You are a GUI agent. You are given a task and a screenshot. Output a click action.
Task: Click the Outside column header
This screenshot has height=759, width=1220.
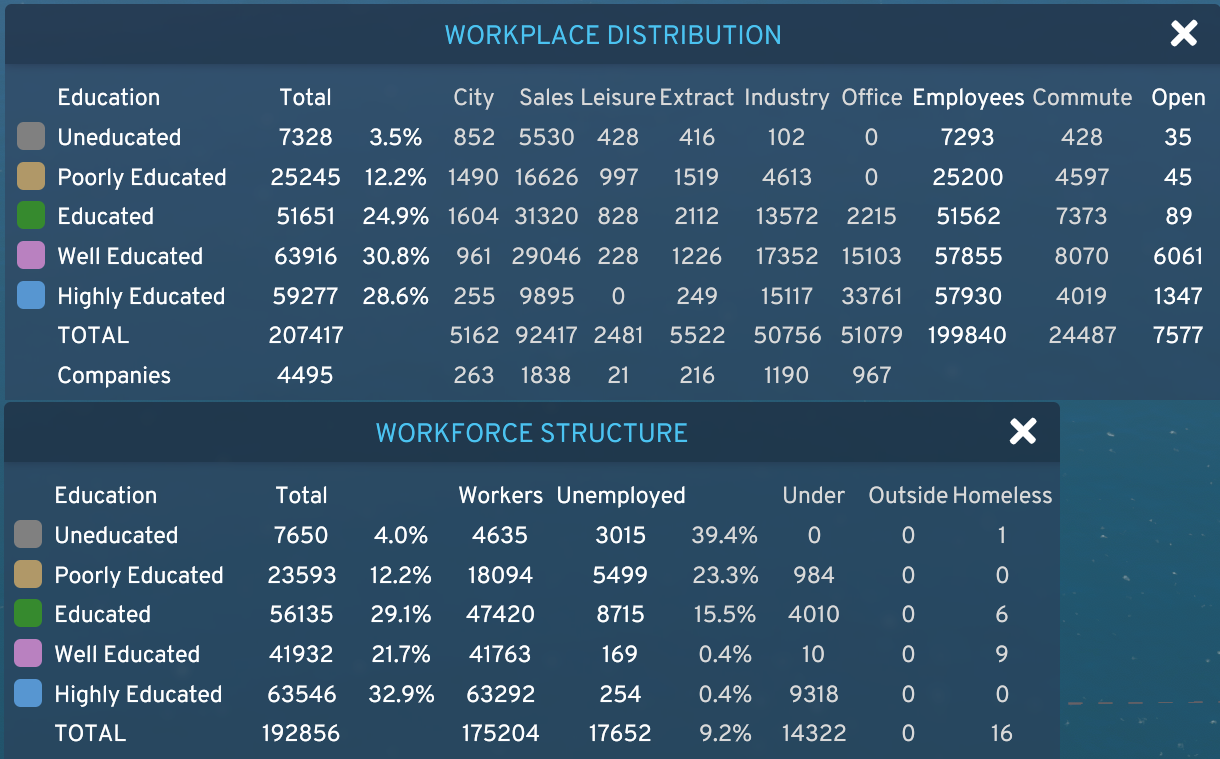(908, 496)
